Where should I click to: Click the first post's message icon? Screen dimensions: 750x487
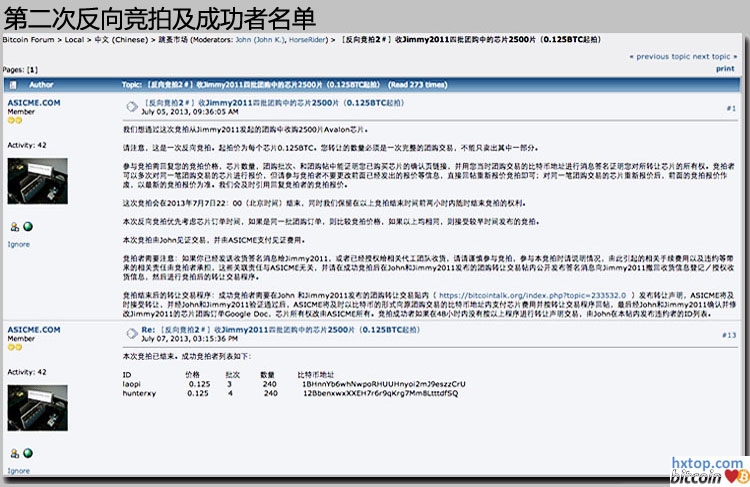(x=131, y=106)
